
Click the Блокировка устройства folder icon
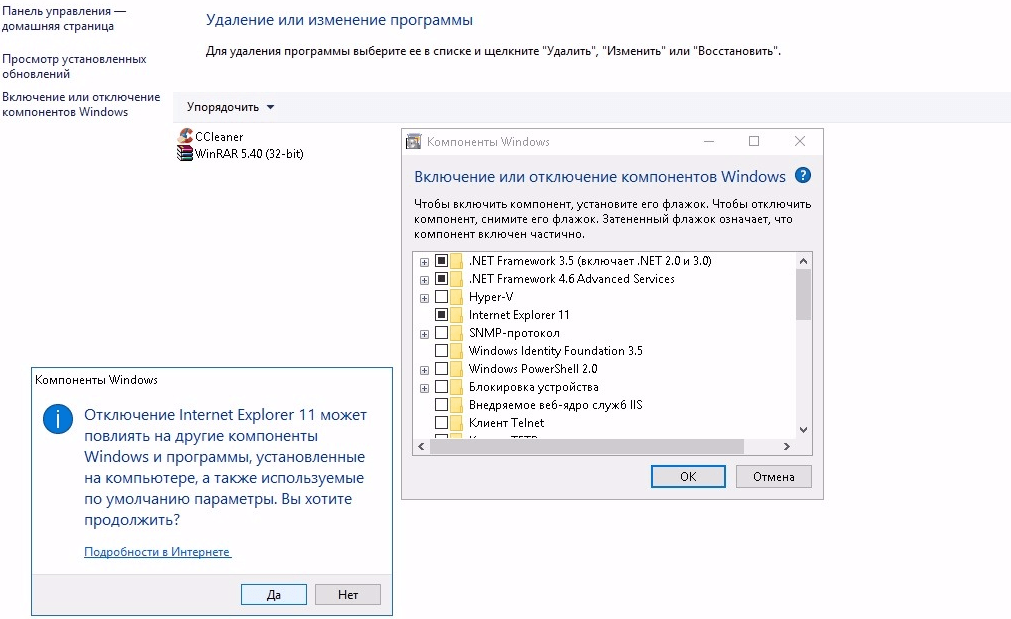456,388
